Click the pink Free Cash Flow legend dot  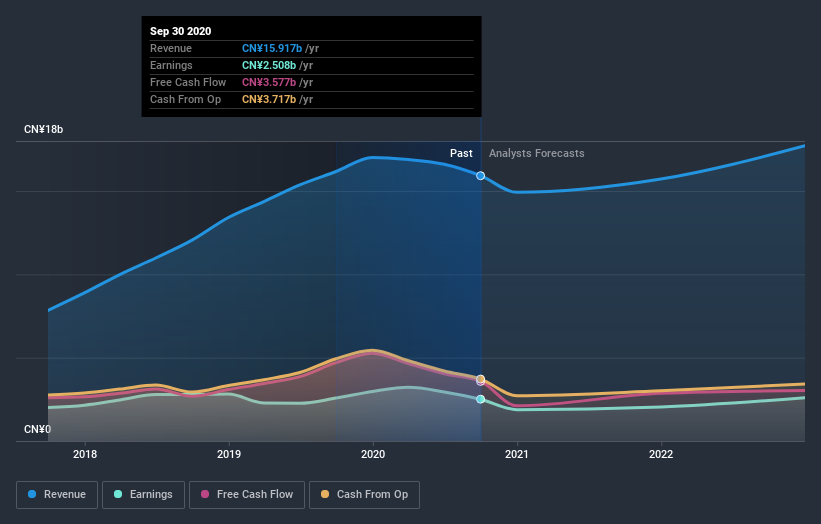(x=205, y=494)
